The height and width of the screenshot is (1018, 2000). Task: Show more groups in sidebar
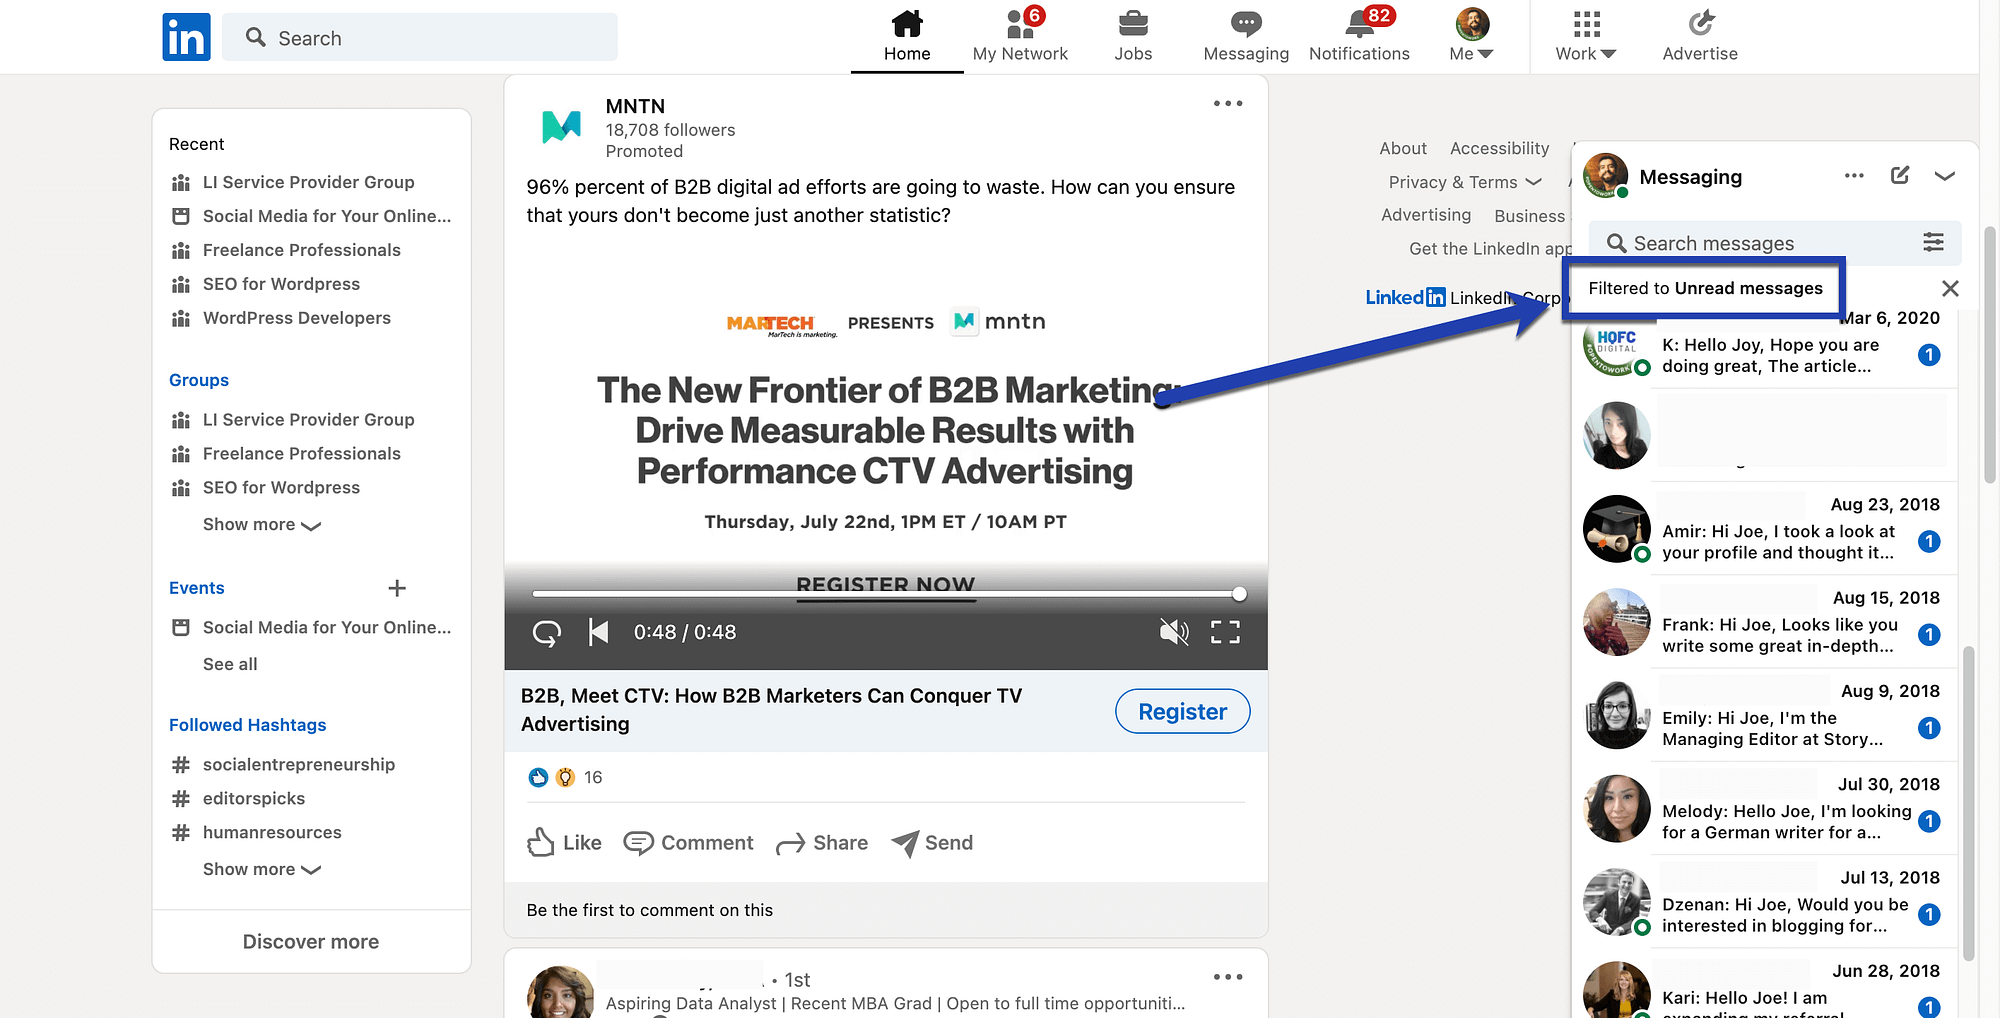click(x=262, y=525)
